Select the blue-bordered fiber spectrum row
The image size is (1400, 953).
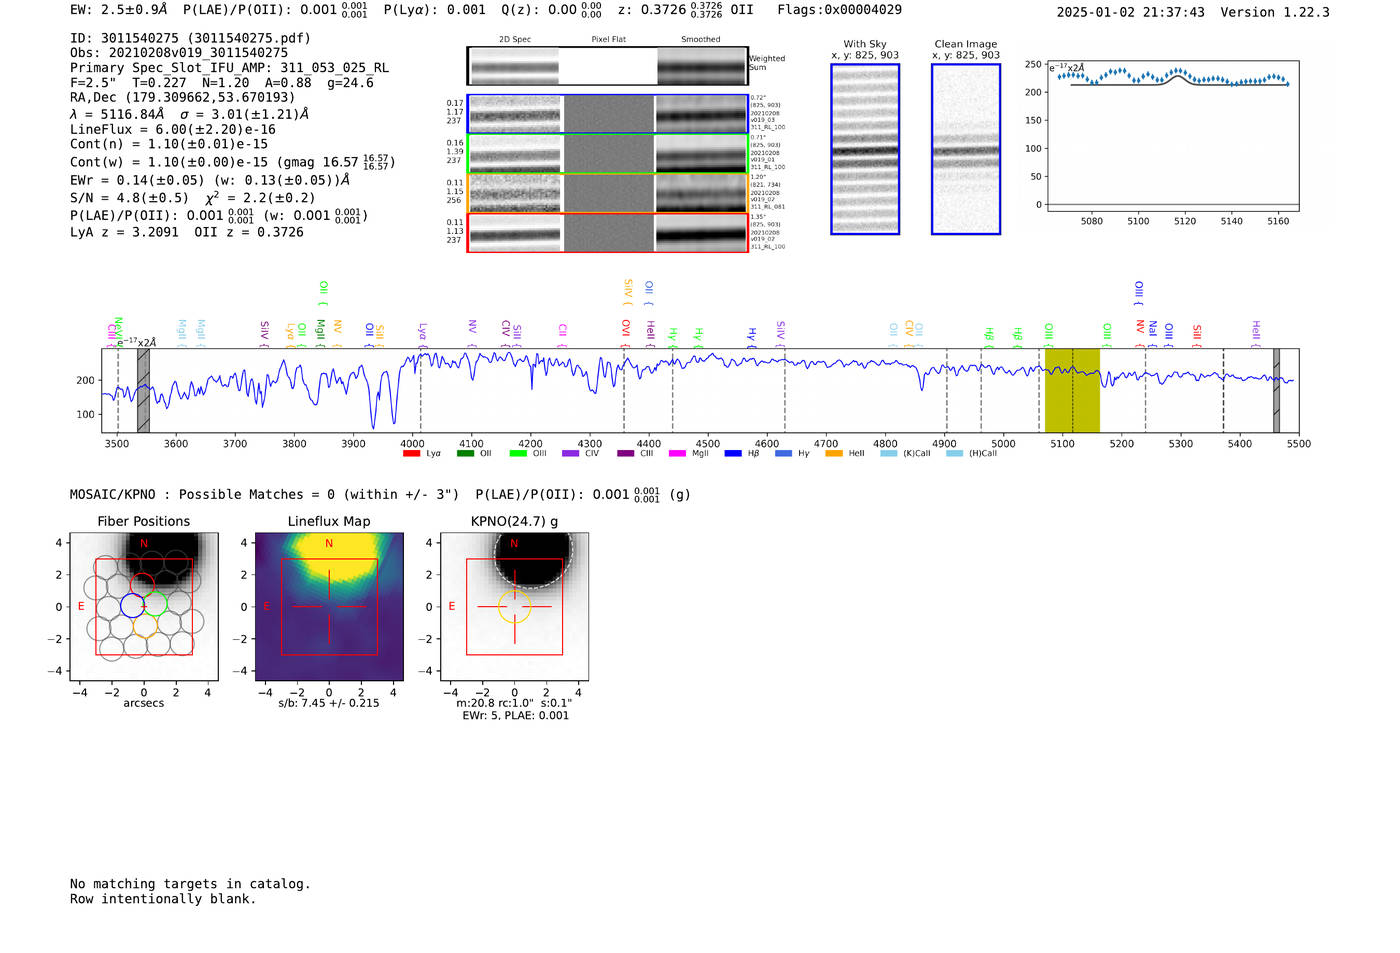tap(607, 114)
